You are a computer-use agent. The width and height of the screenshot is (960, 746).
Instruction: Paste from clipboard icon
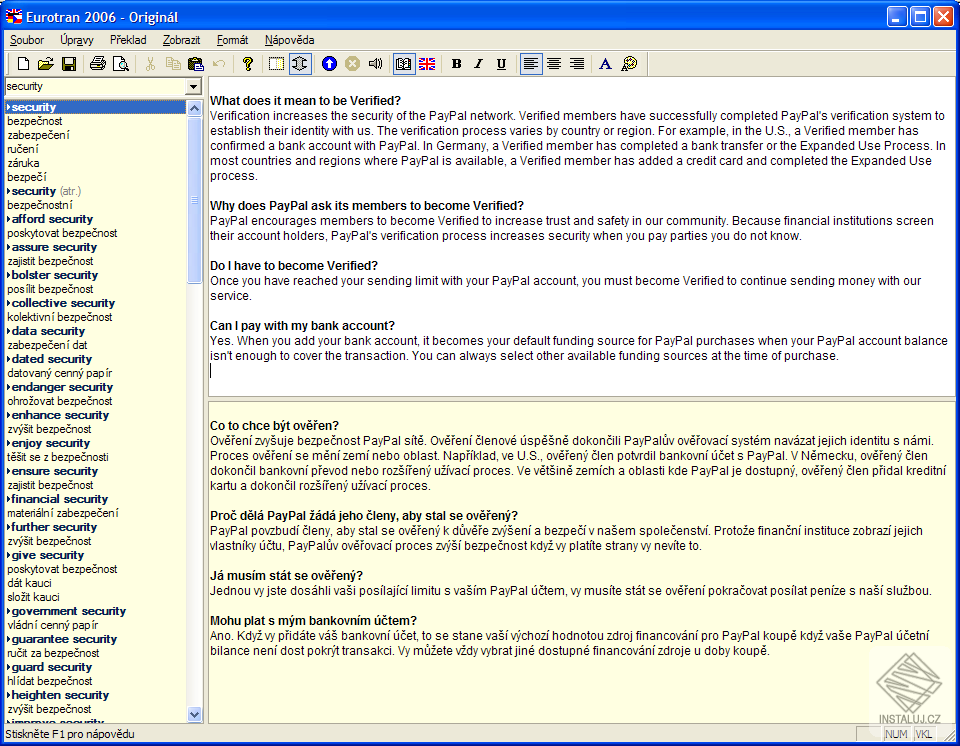(196, 64)
